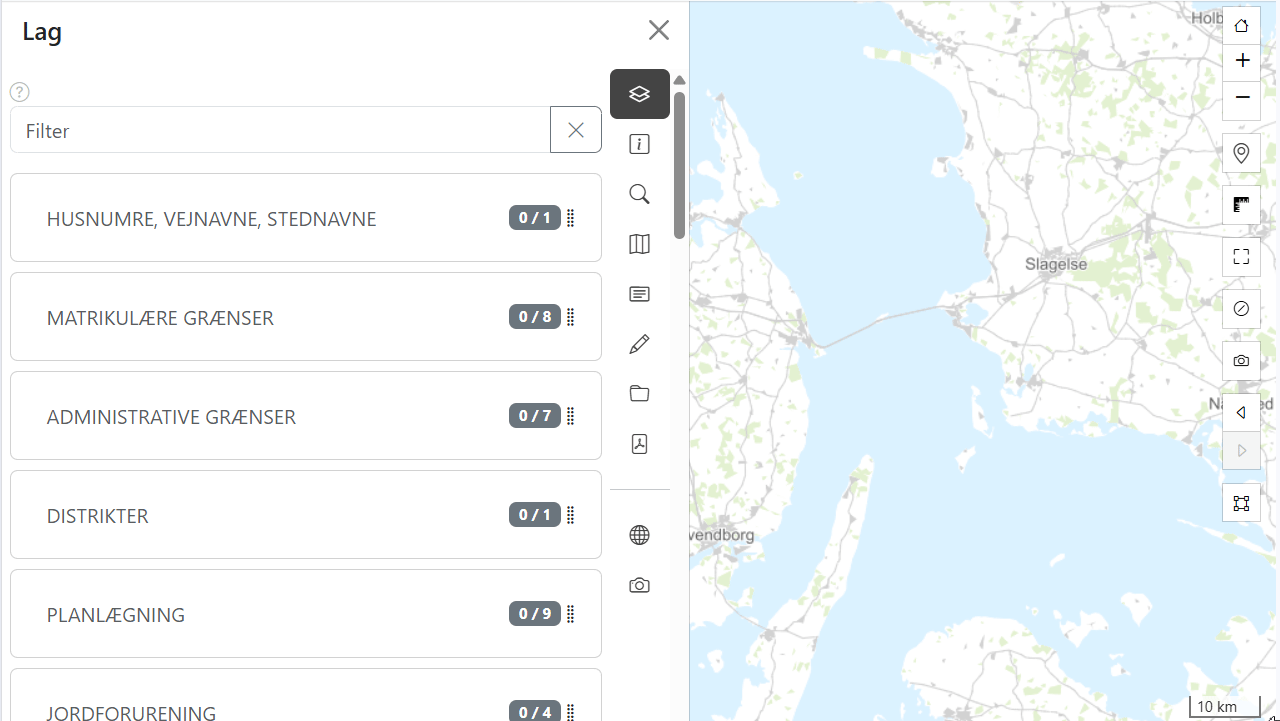Toggle fullscreen map view
The height and width of the screenshot is (721, 1280).
[1241, 257]
